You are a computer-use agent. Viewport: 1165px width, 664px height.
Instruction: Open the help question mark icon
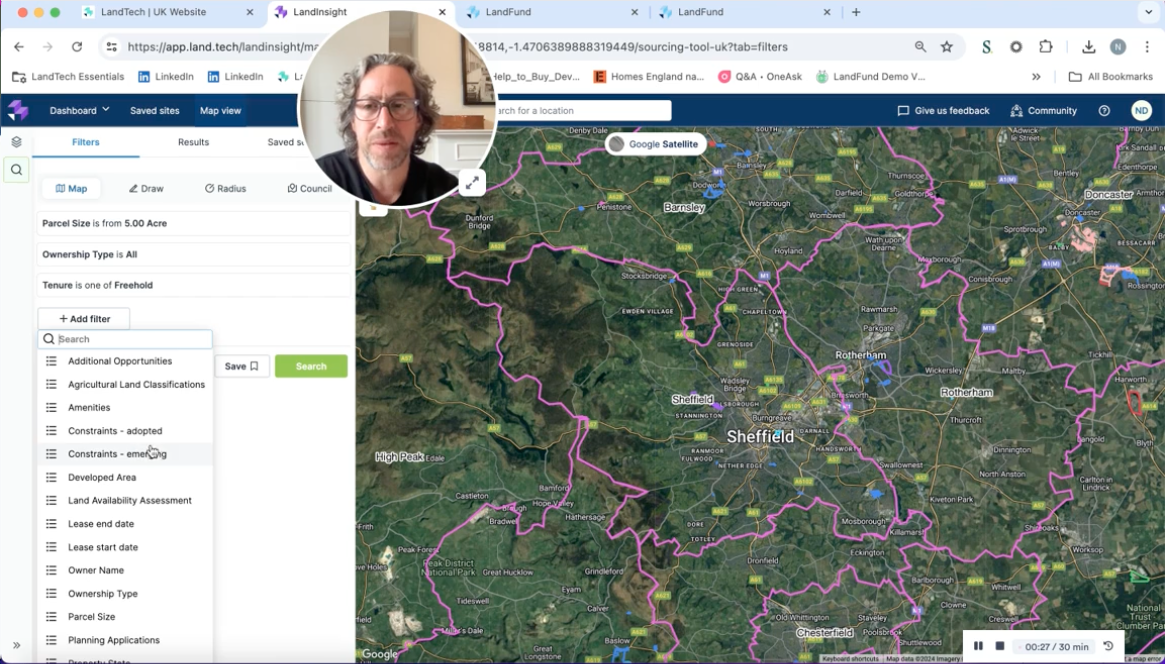coord(1104,111)
